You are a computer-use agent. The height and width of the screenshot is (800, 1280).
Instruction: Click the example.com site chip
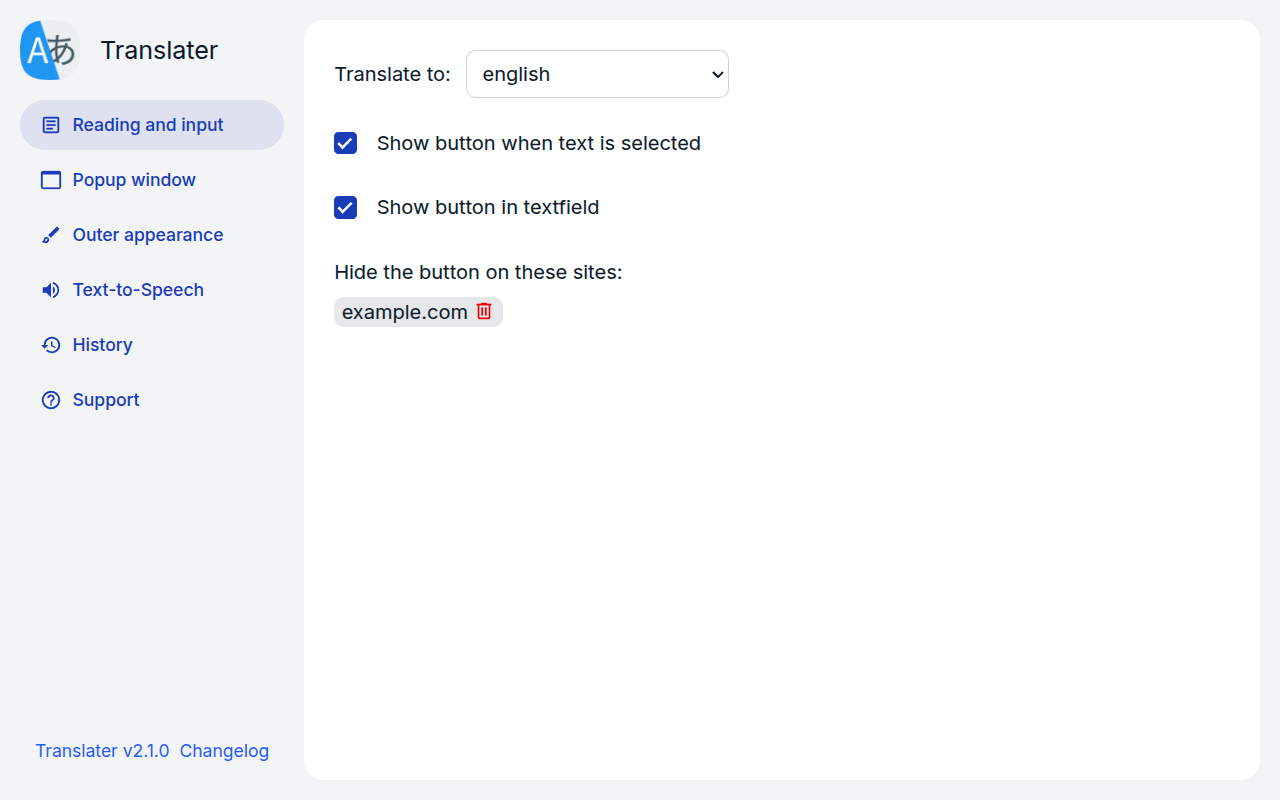click(x=404, y=312)
